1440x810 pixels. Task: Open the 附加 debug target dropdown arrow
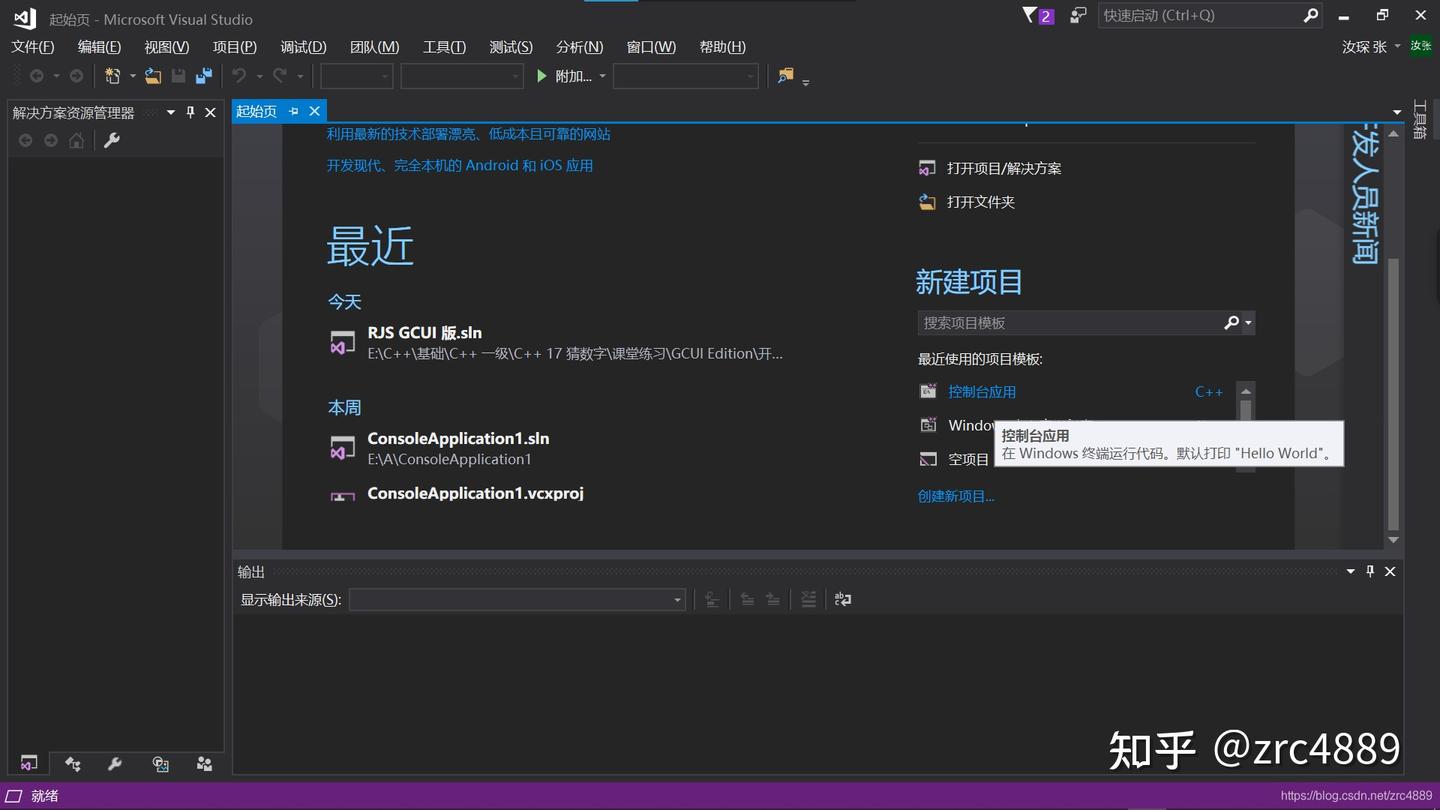(602, 76)
